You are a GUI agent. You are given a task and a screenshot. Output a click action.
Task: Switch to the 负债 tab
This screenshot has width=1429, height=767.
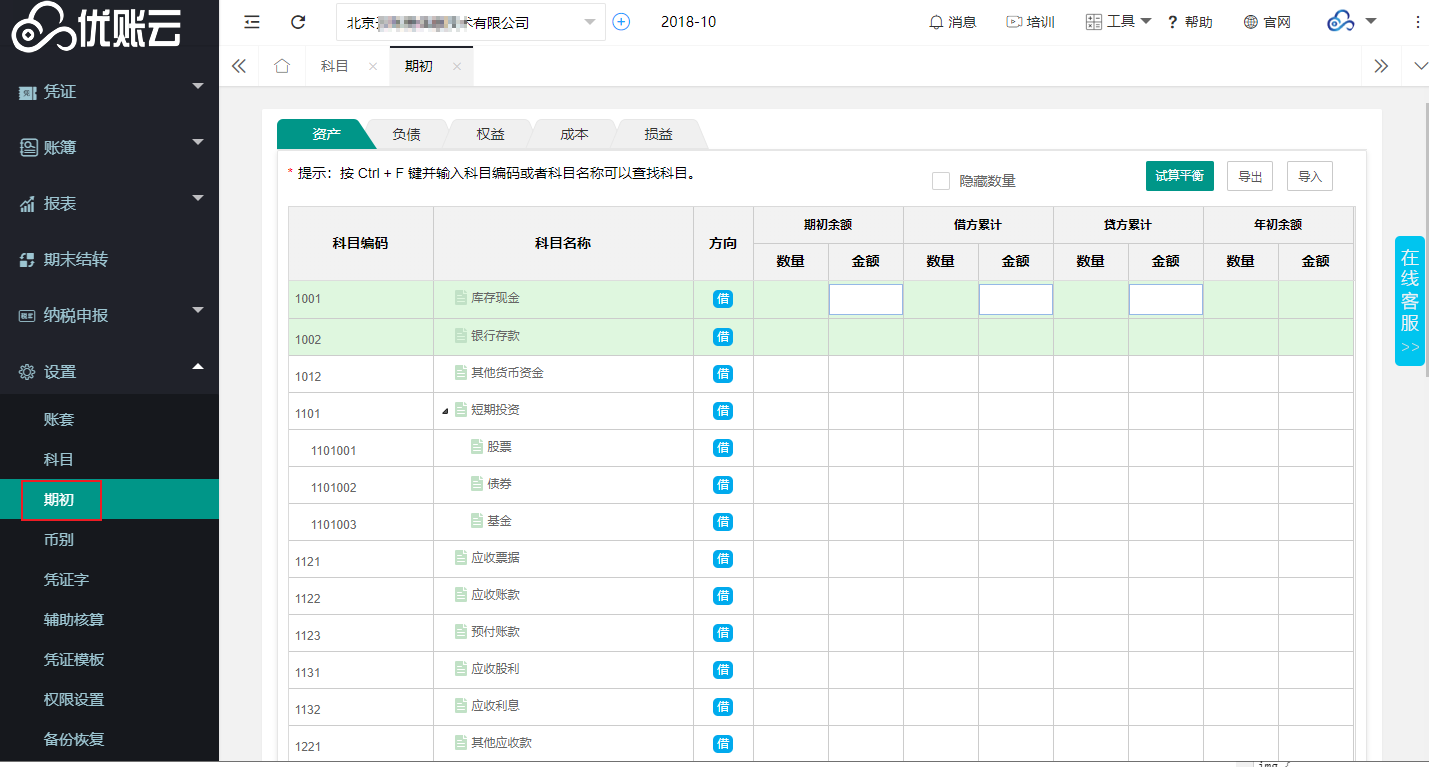coord(406,134)
